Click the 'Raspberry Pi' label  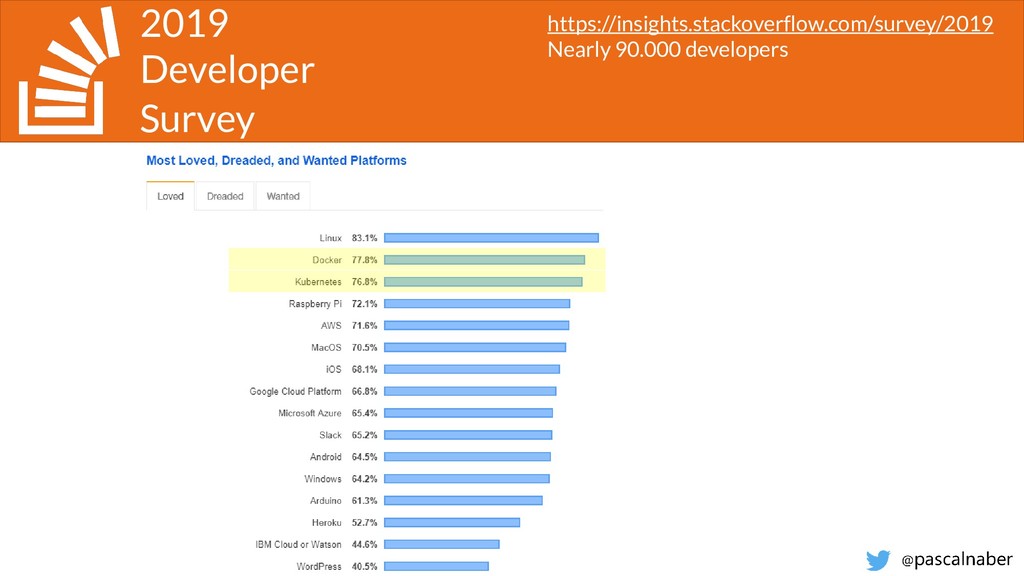[315, 304]
